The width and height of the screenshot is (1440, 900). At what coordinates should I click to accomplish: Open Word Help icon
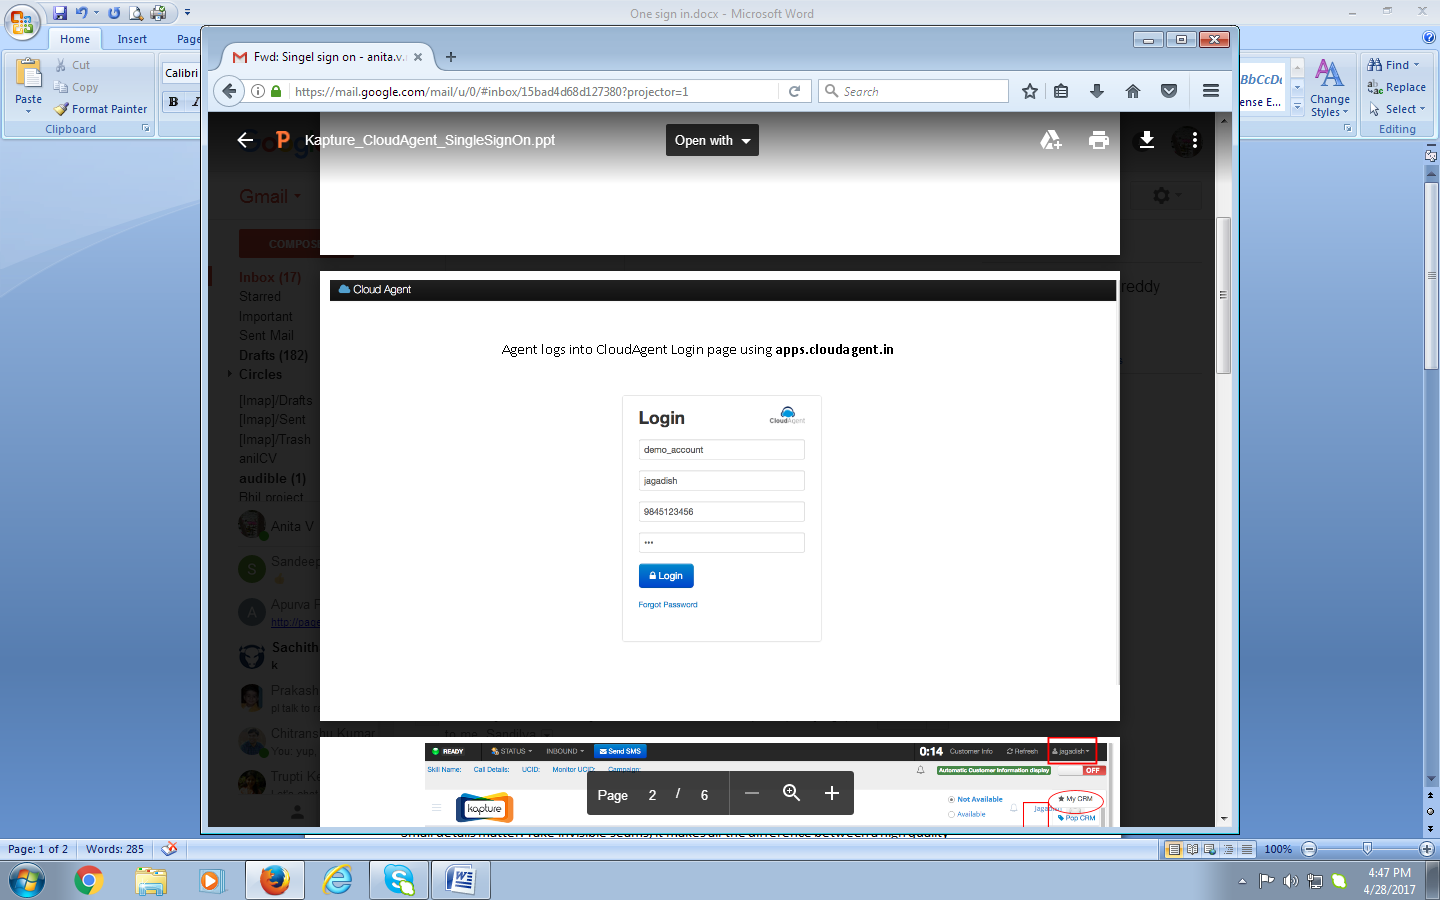tap(1429, 37)
